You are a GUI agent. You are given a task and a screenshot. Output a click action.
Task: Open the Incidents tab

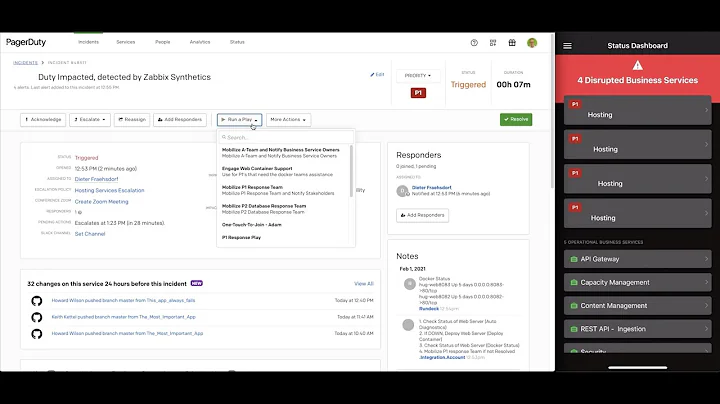pos(88,42)
